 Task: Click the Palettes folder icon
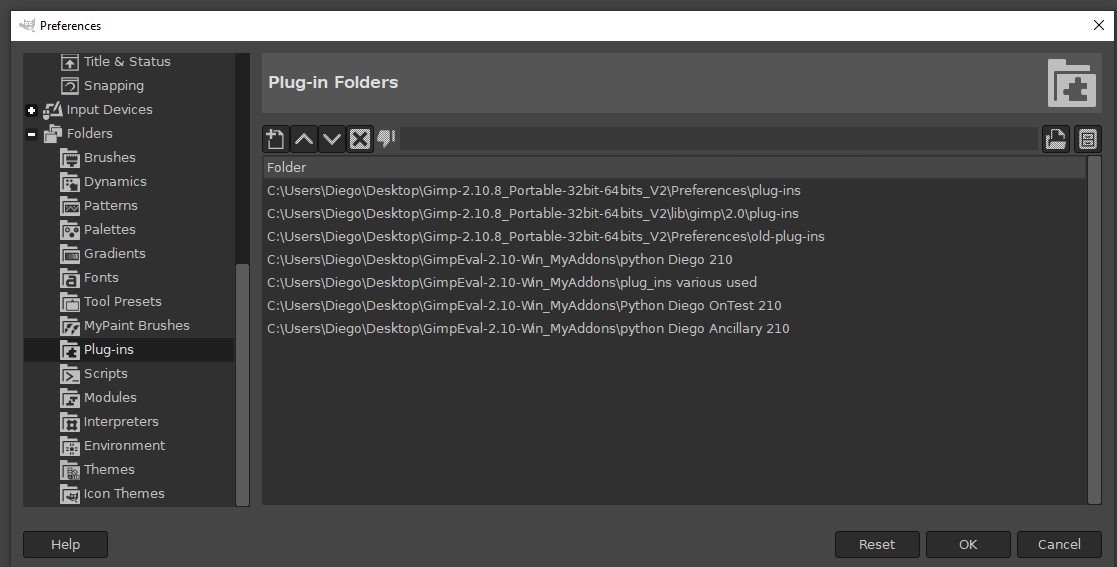pyautogui.click(x=70, y=230)
